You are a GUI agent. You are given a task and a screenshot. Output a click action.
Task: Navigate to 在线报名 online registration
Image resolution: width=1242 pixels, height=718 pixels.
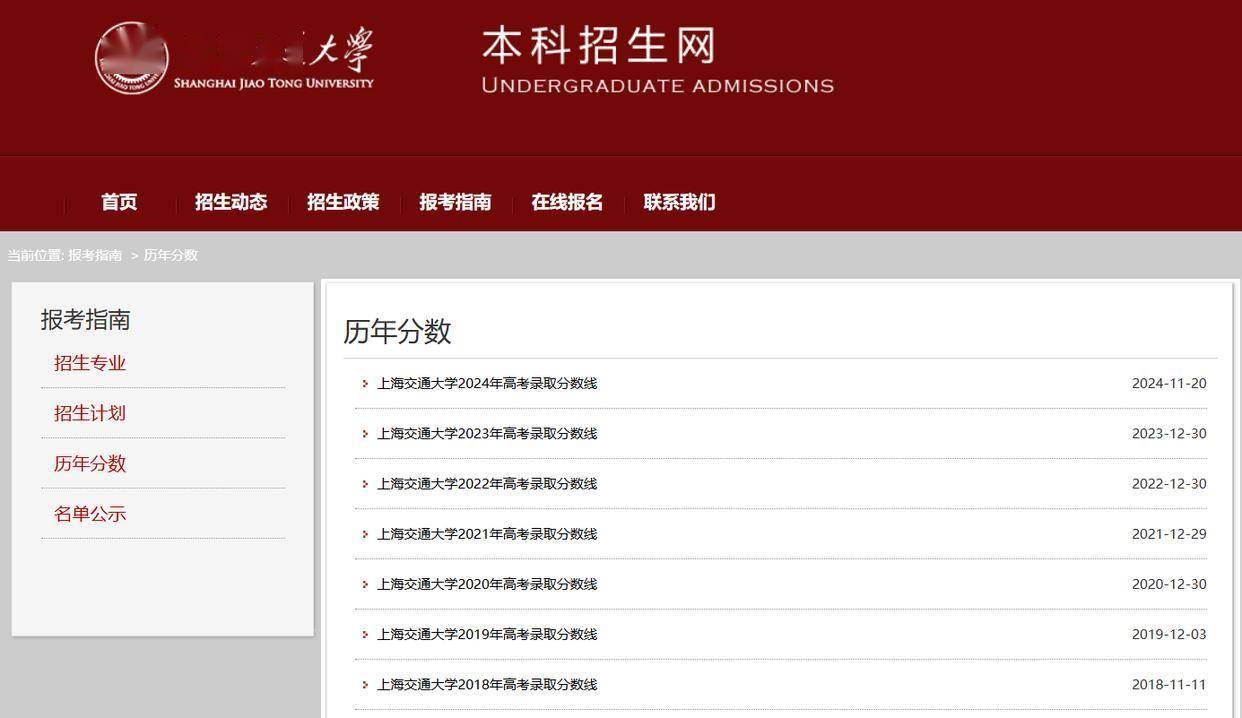[x=567, y=202]
